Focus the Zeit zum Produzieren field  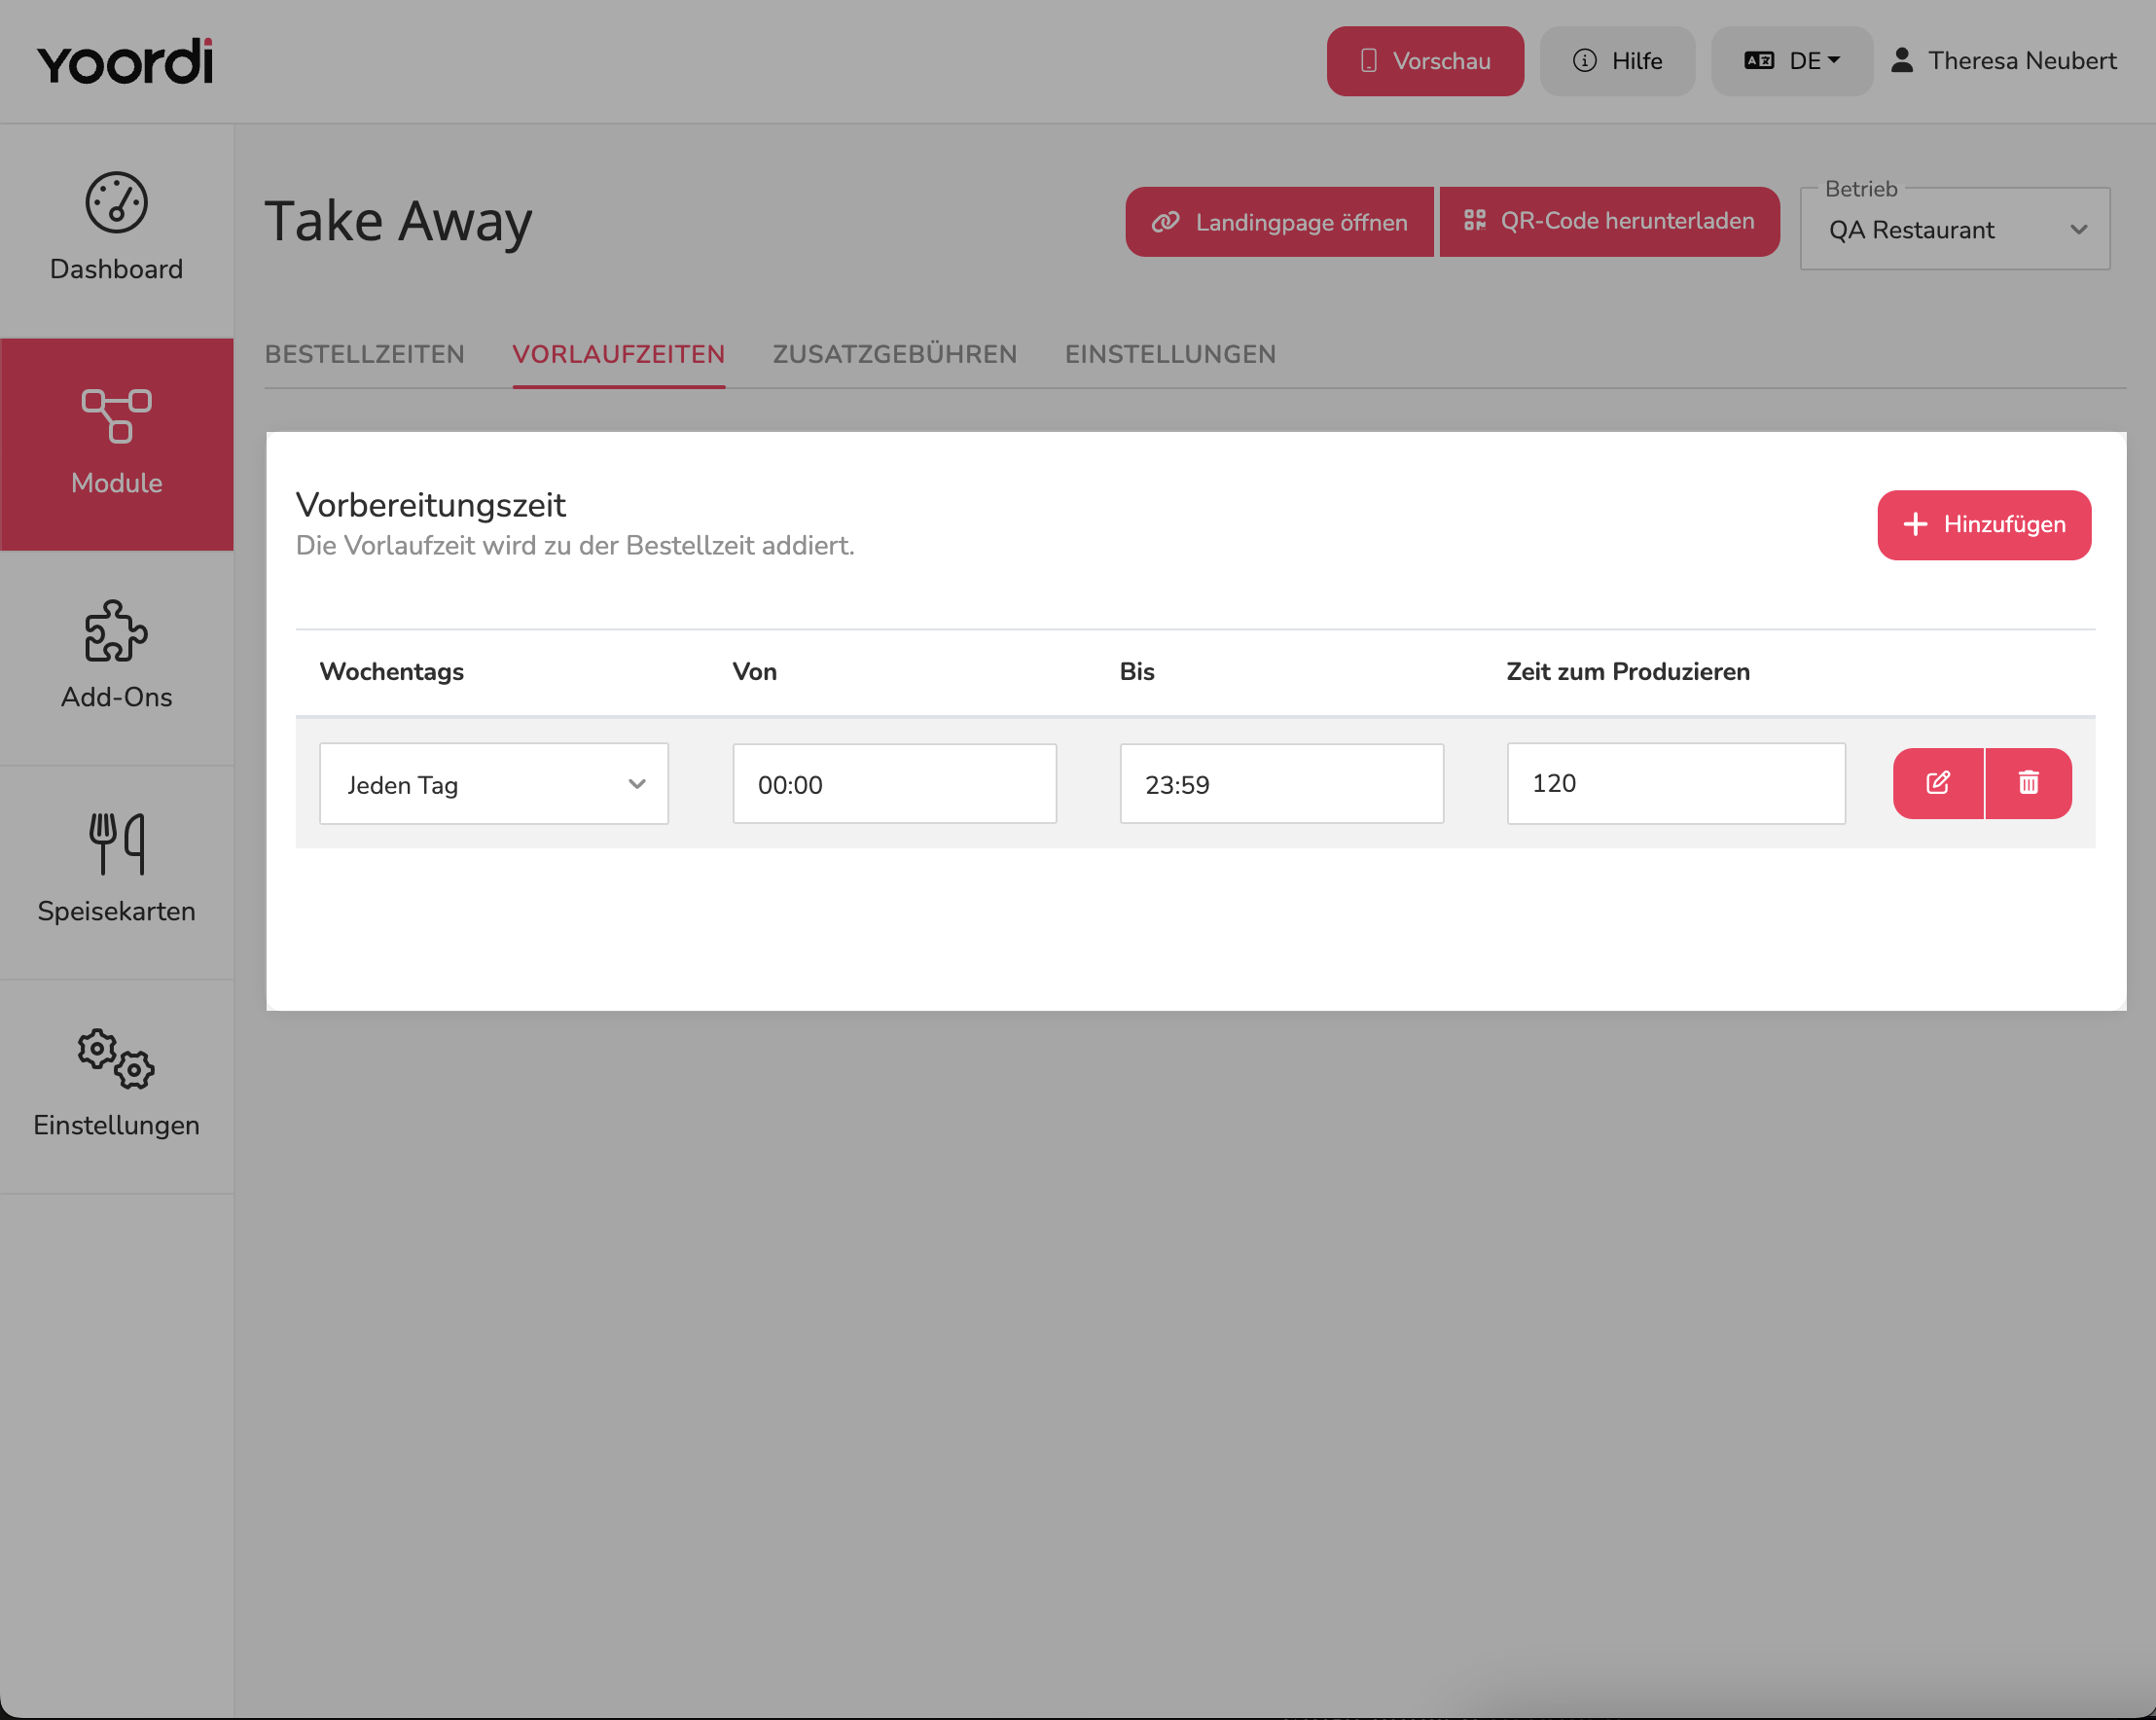[x=1676, y=784]
